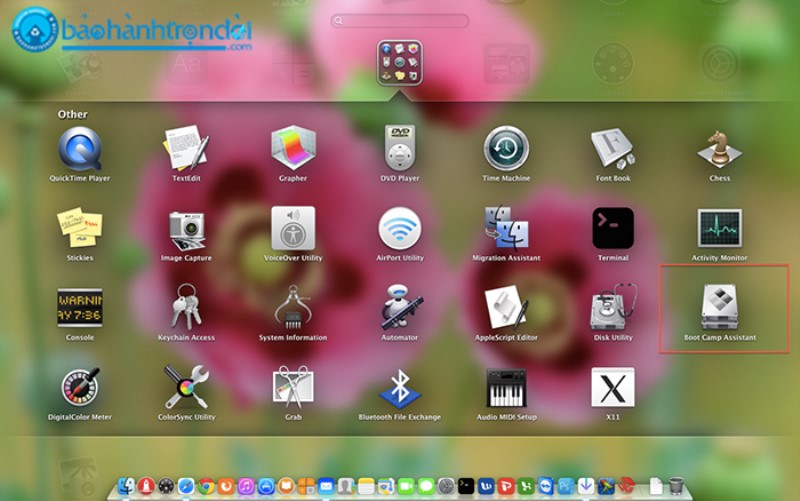Screen dimensions: 800x501
Task: Open Messages from the Dock
Action: pos(426,486)
